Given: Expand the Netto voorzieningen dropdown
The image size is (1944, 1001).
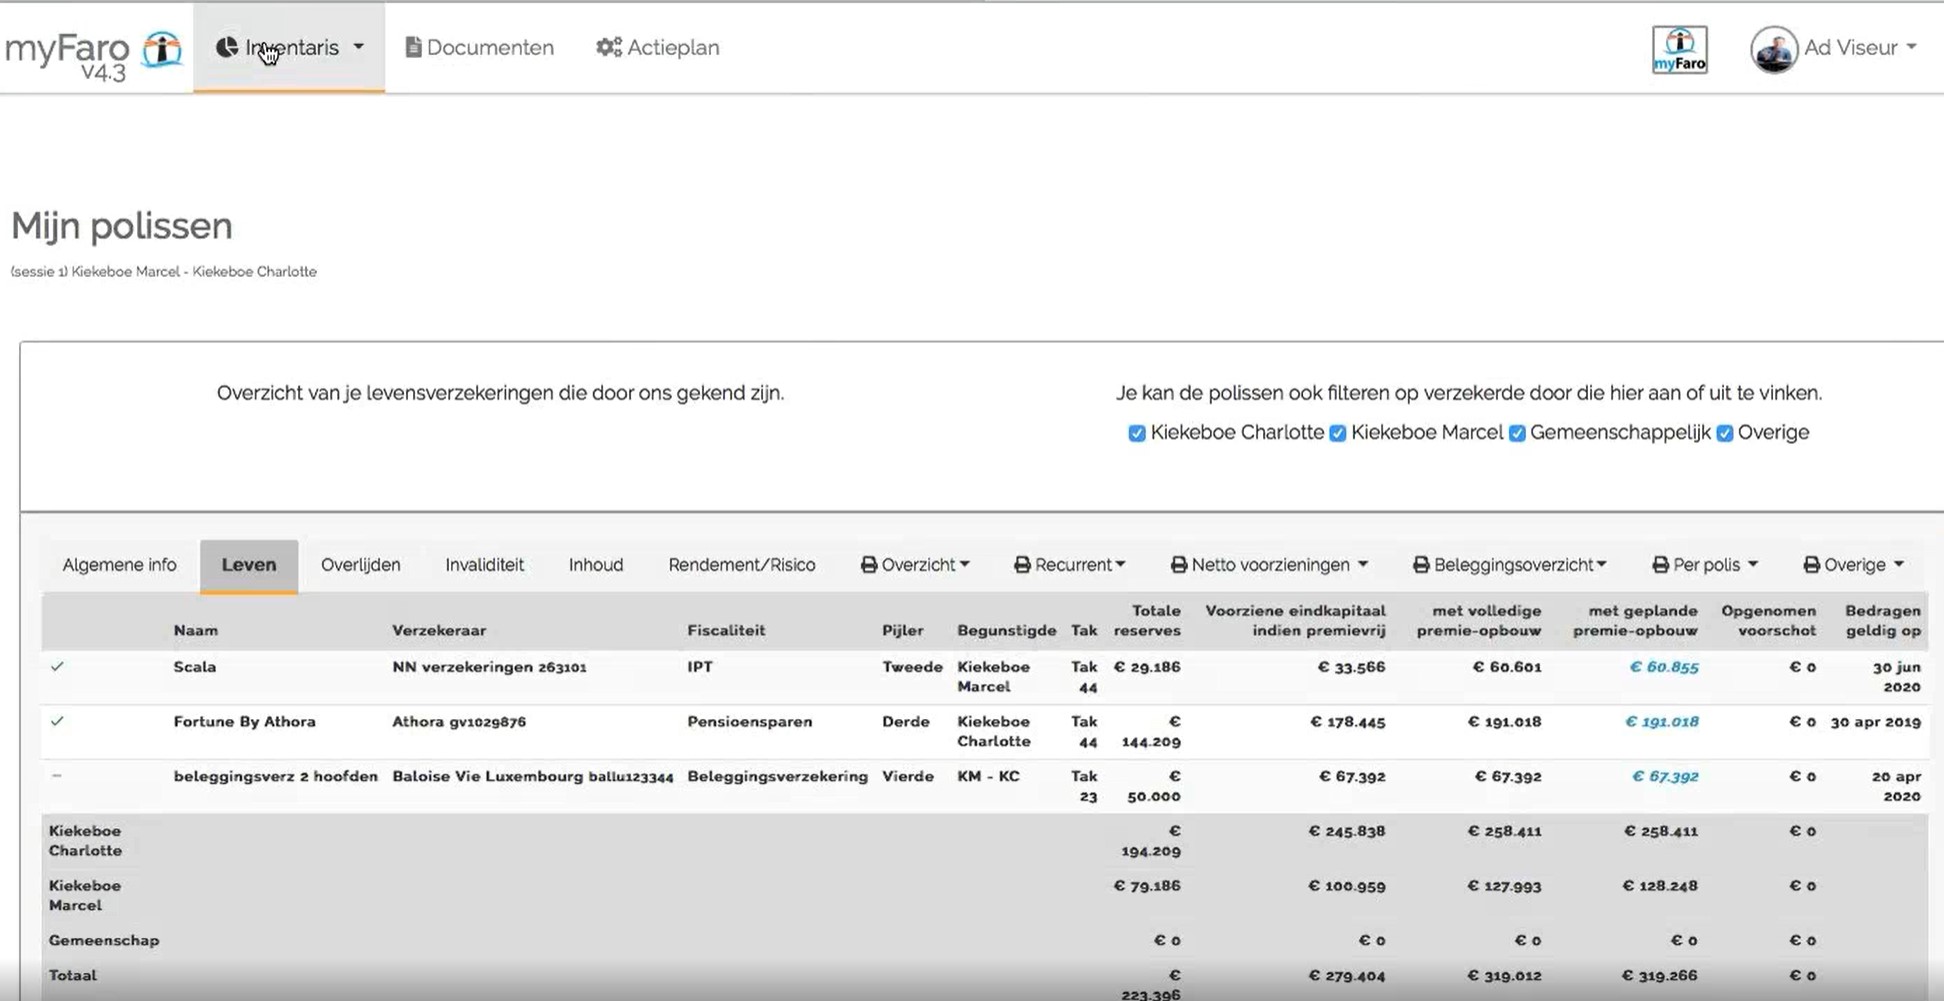Looking at the screenshot, I should pyautogui.click(x=1363, y=565).
